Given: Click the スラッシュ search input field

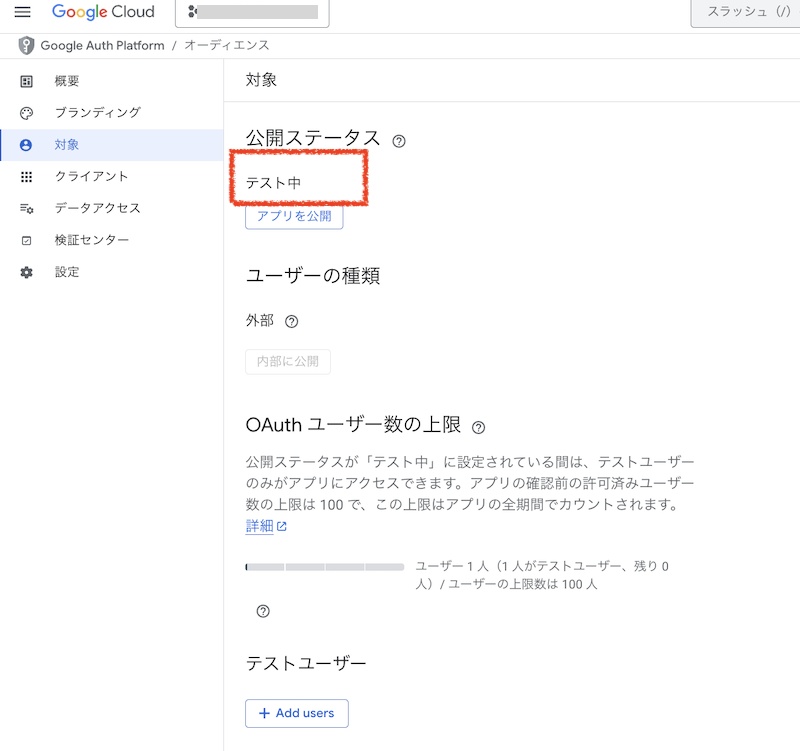Looking at the screenshot, I should coord(745,13).
